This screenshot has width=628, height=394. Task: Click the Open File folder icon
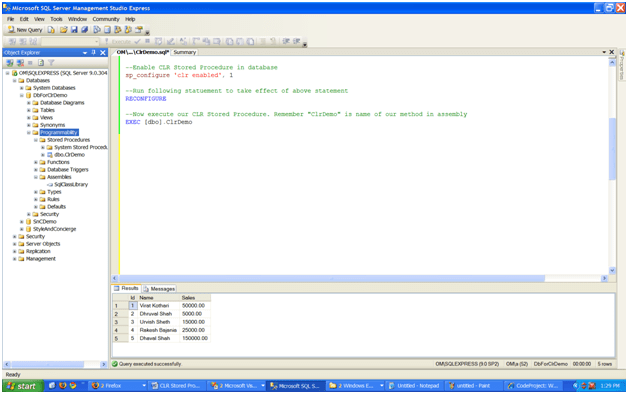[63, 30]
